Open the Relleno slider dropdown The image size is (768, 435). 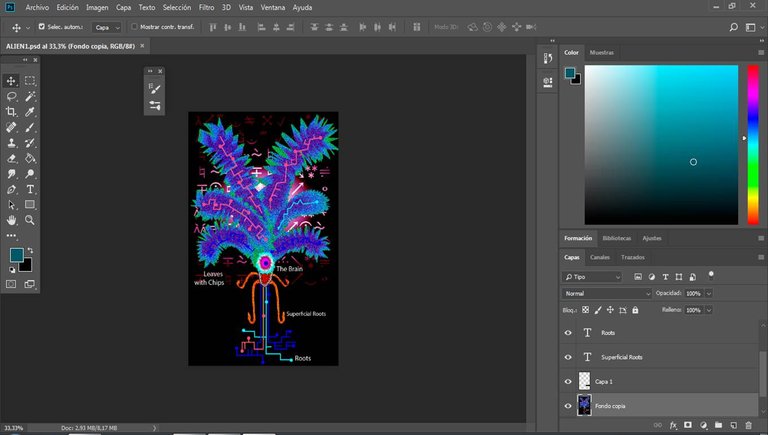point(709,310)
